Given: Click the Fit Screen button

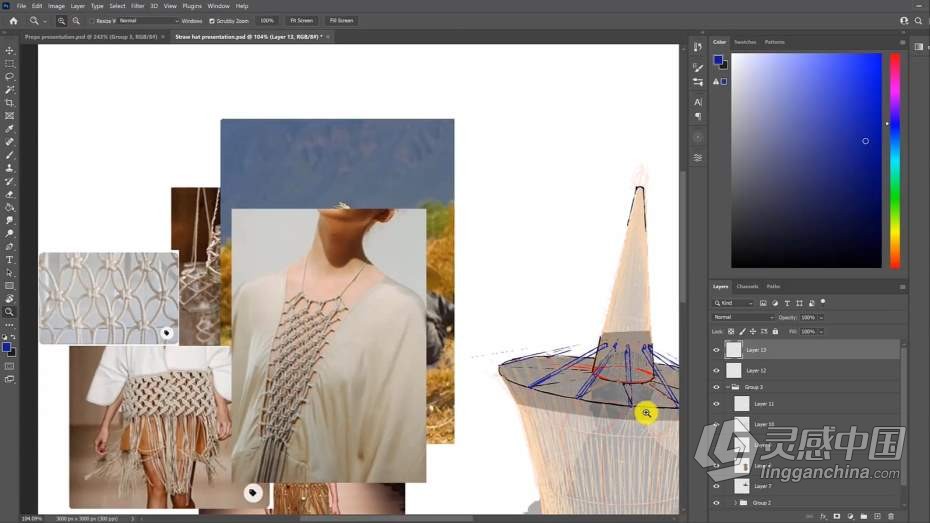Looking at the screenshot, I should pyautogui.click(x=300, y=20).
